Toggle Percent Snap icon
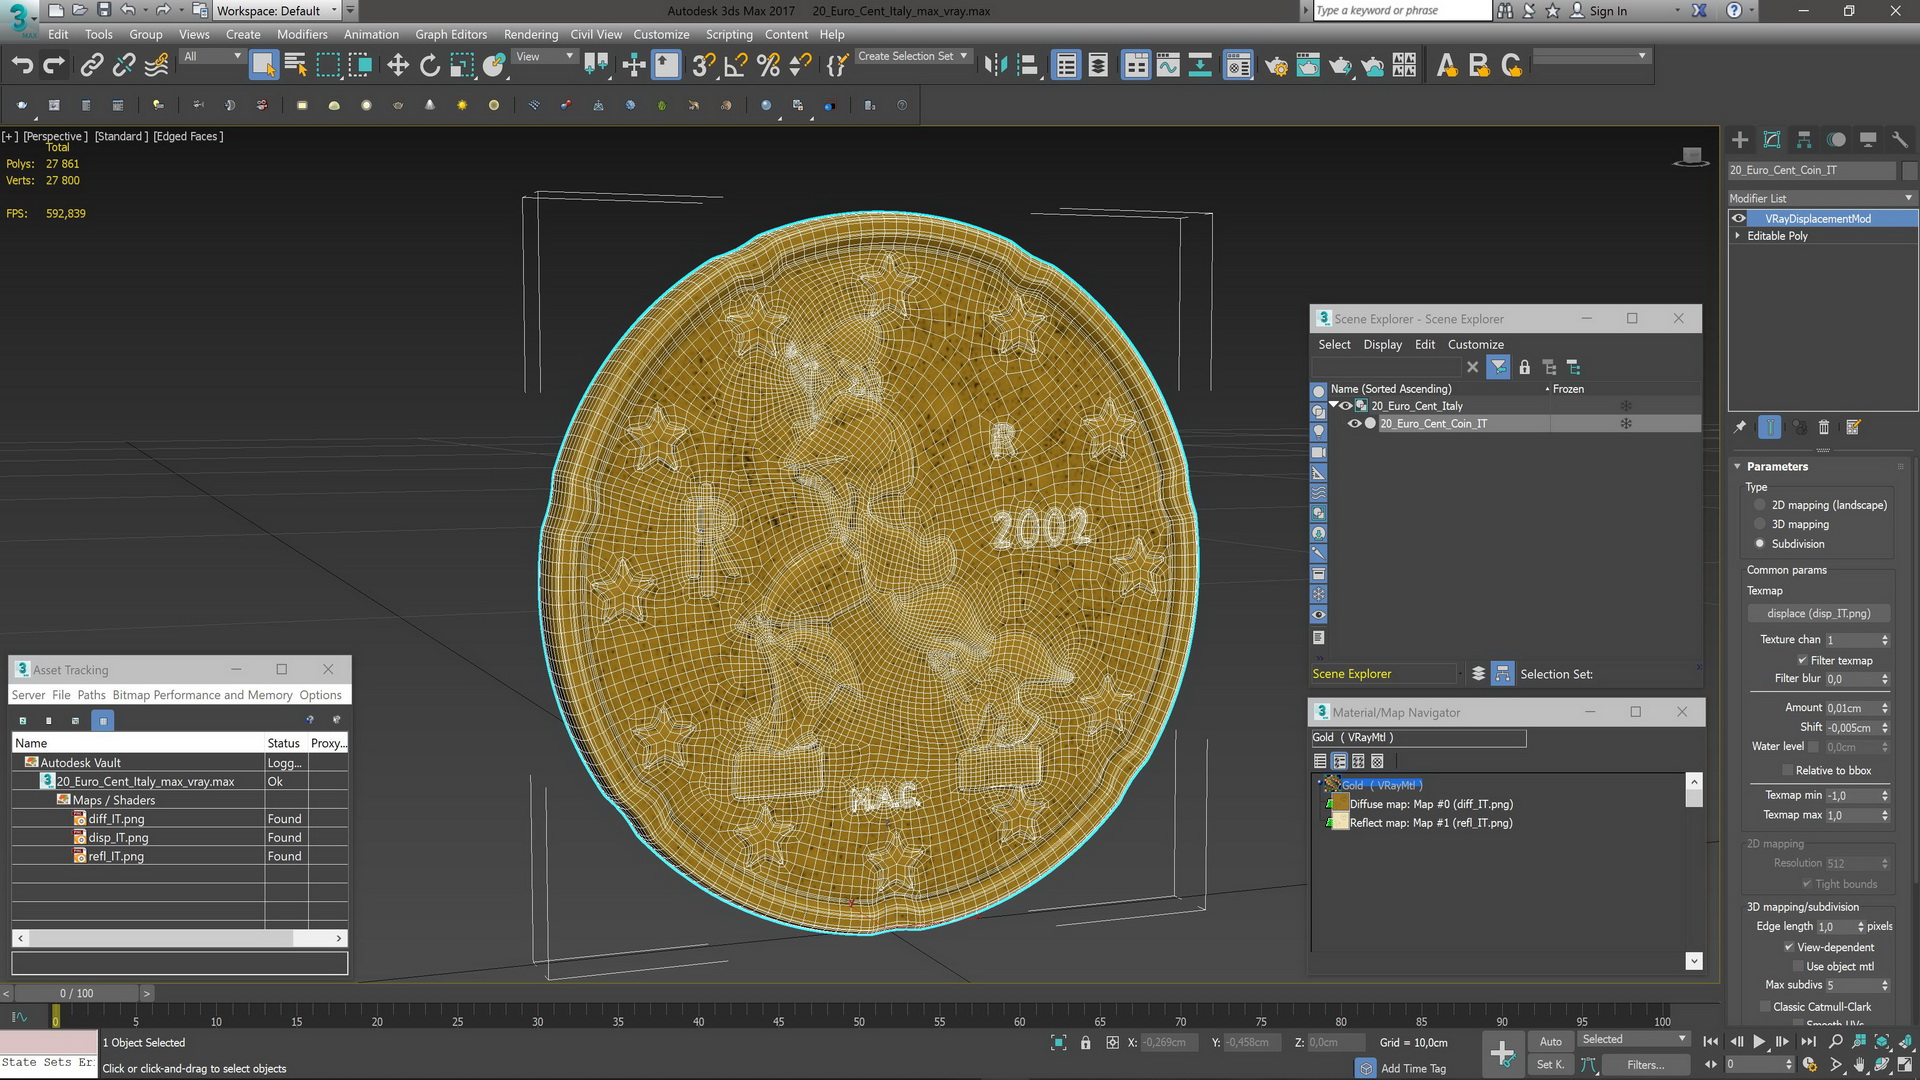This screenshot has width=1920, height=1080. pos(768,66)
